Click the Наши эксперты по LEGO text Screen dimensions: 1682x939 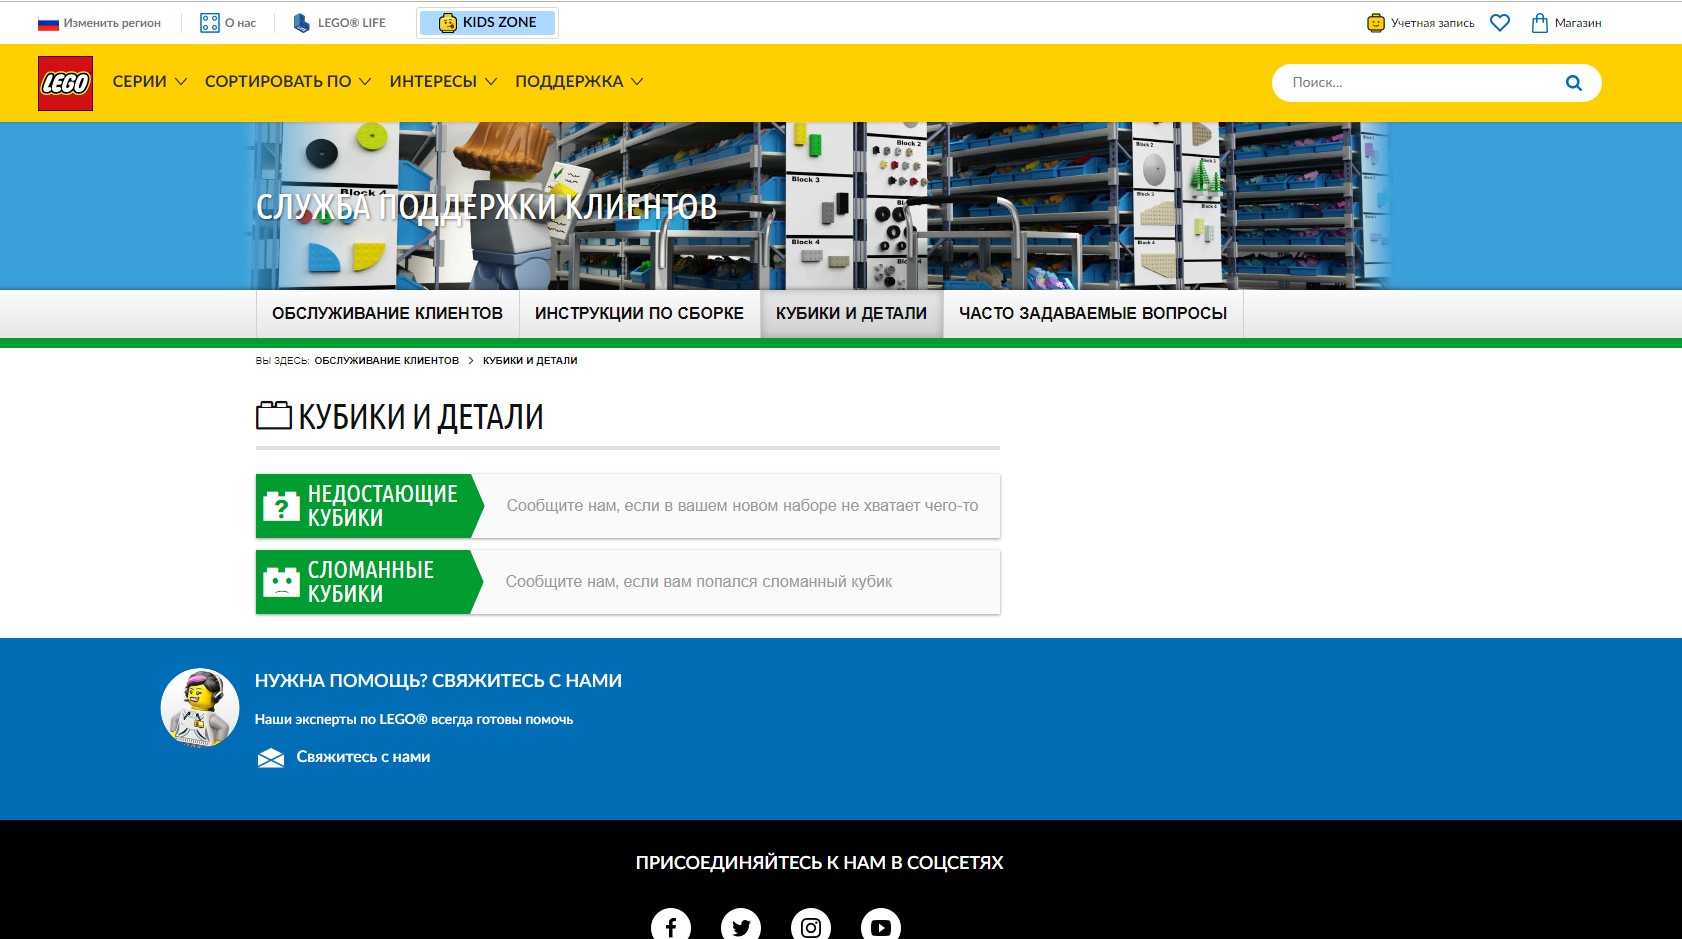tap(414, 720)
